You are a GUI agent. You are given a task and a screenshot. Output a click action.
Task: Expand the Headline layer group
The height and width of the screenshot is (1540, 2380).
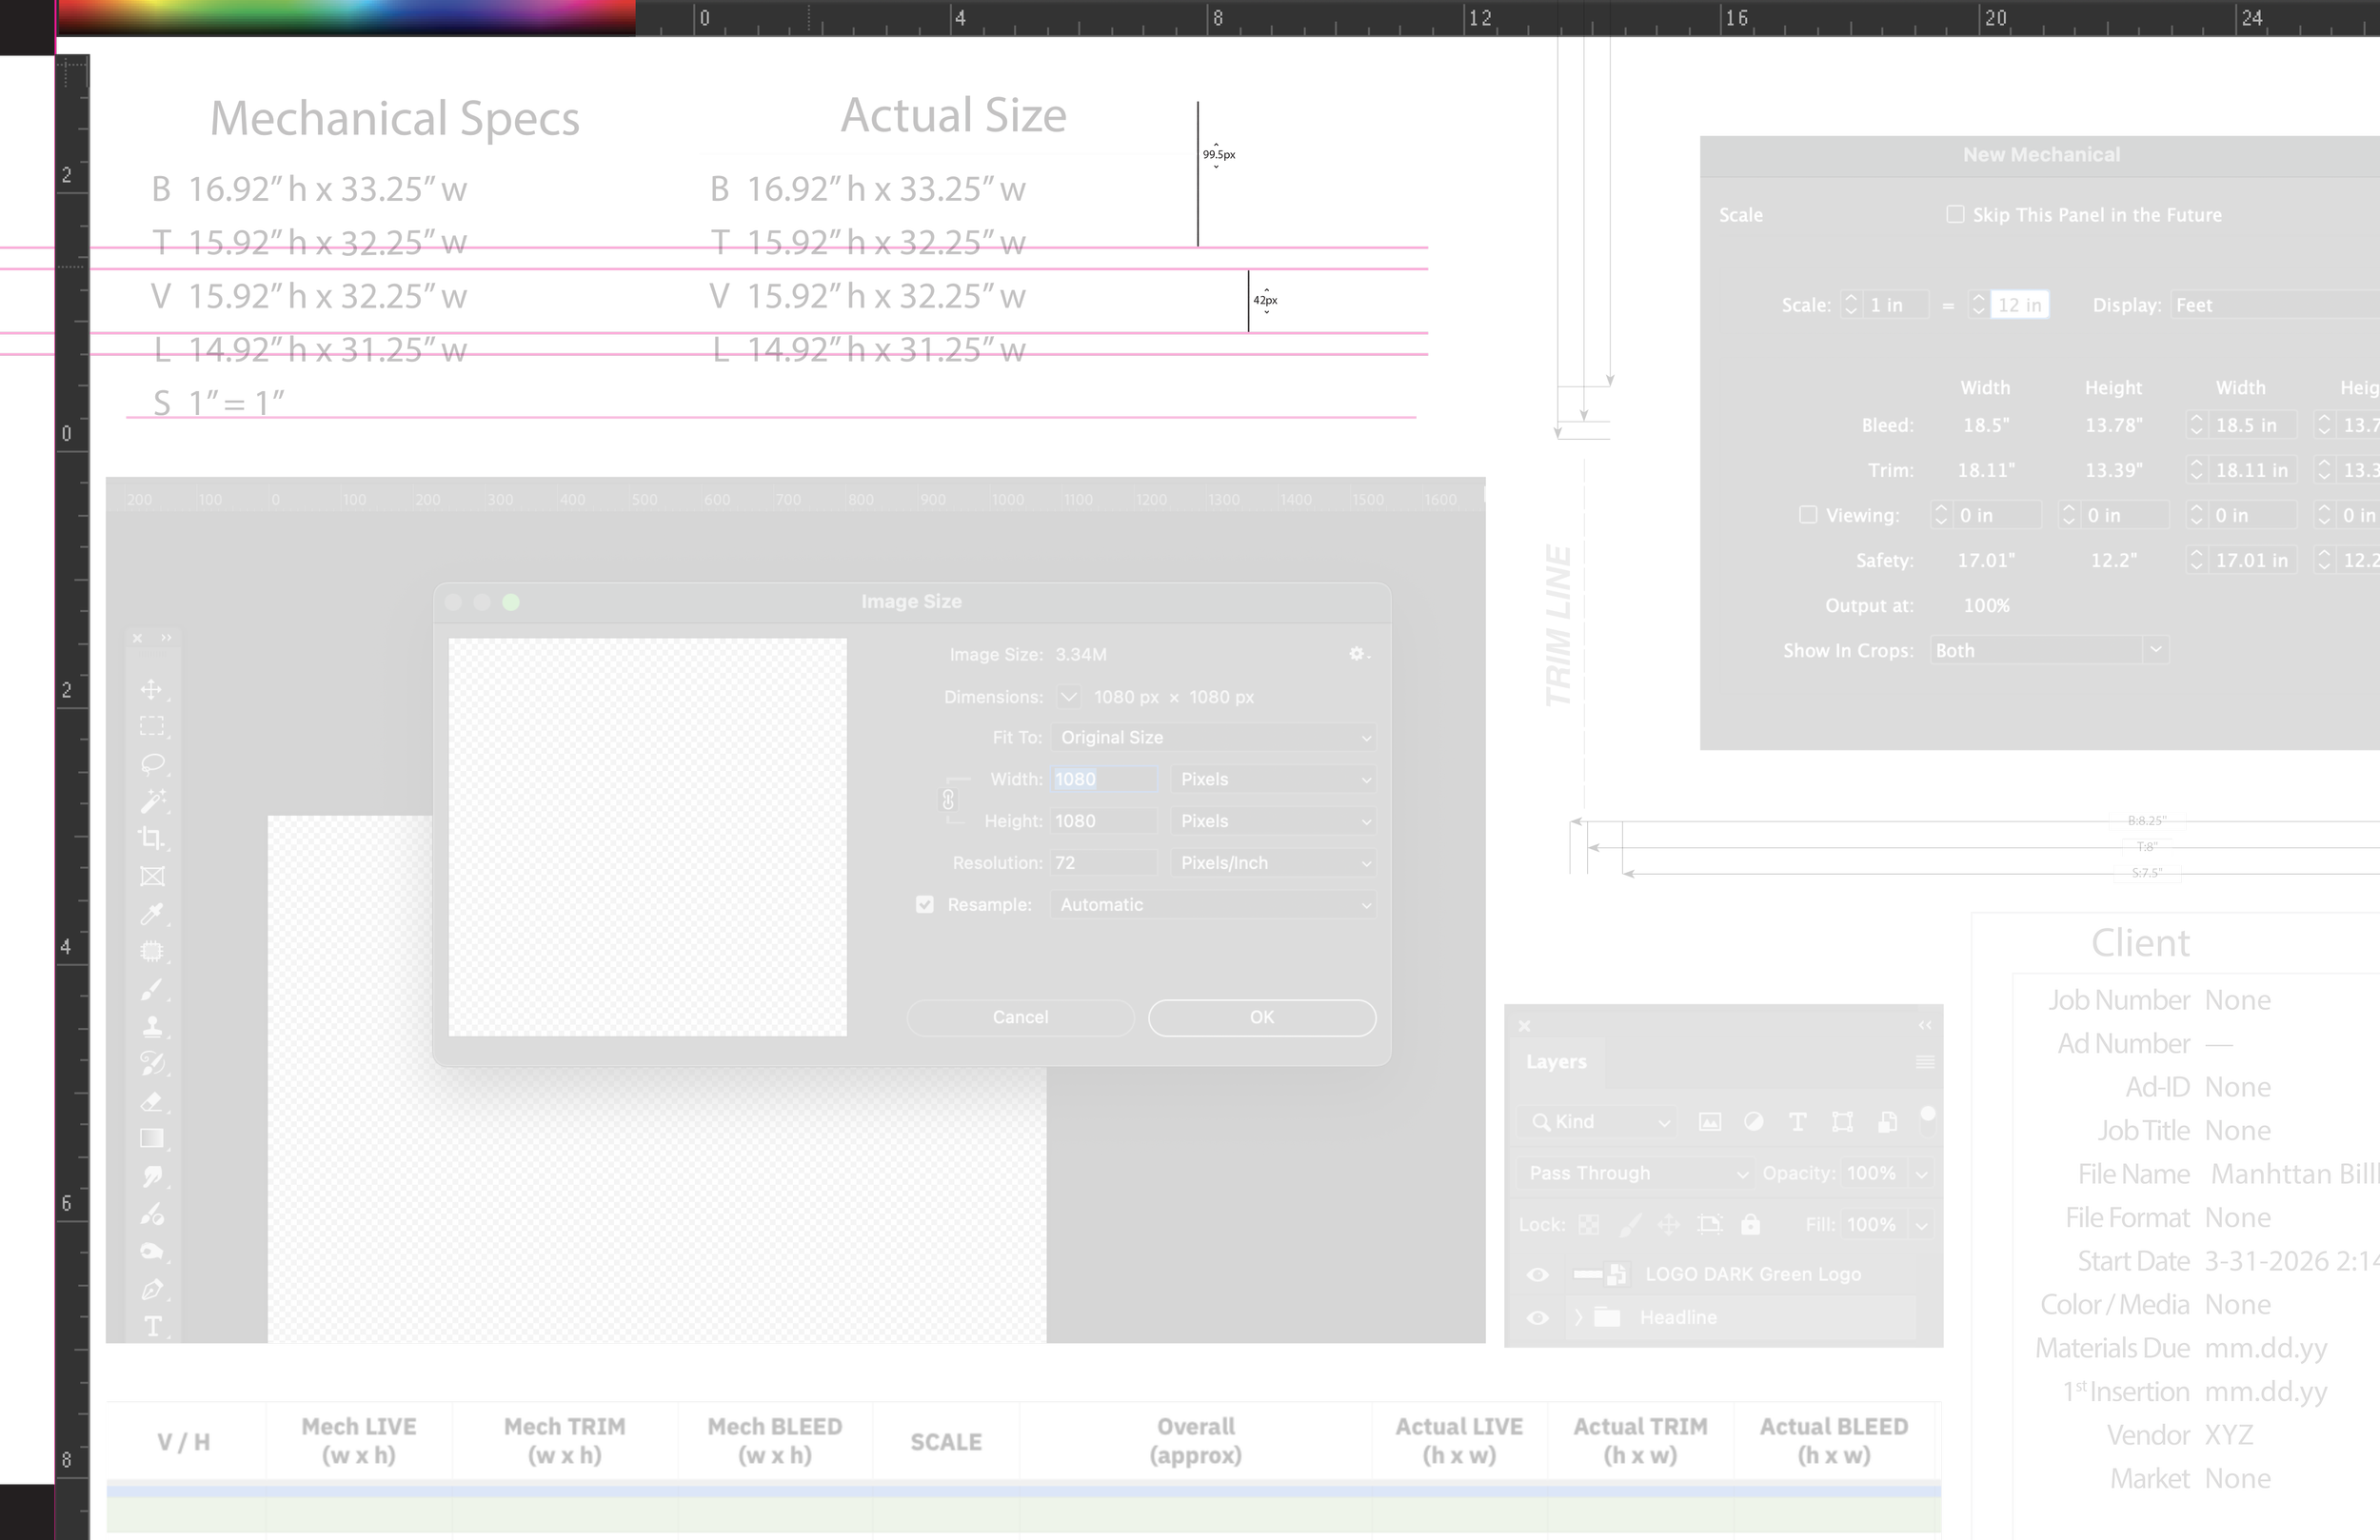click(1579, 1318)
